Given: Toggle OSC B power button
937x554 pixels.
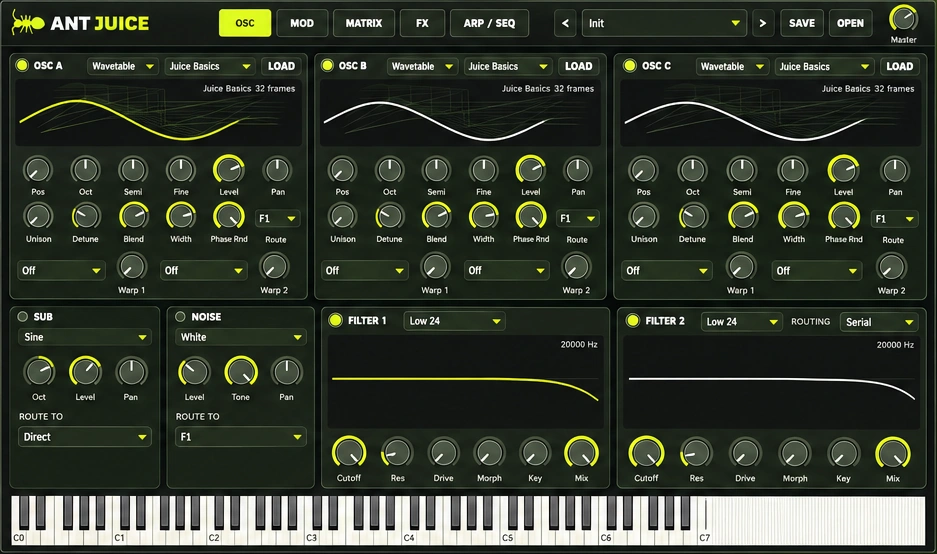Looking at the screenshot, I should click(327, 65).
